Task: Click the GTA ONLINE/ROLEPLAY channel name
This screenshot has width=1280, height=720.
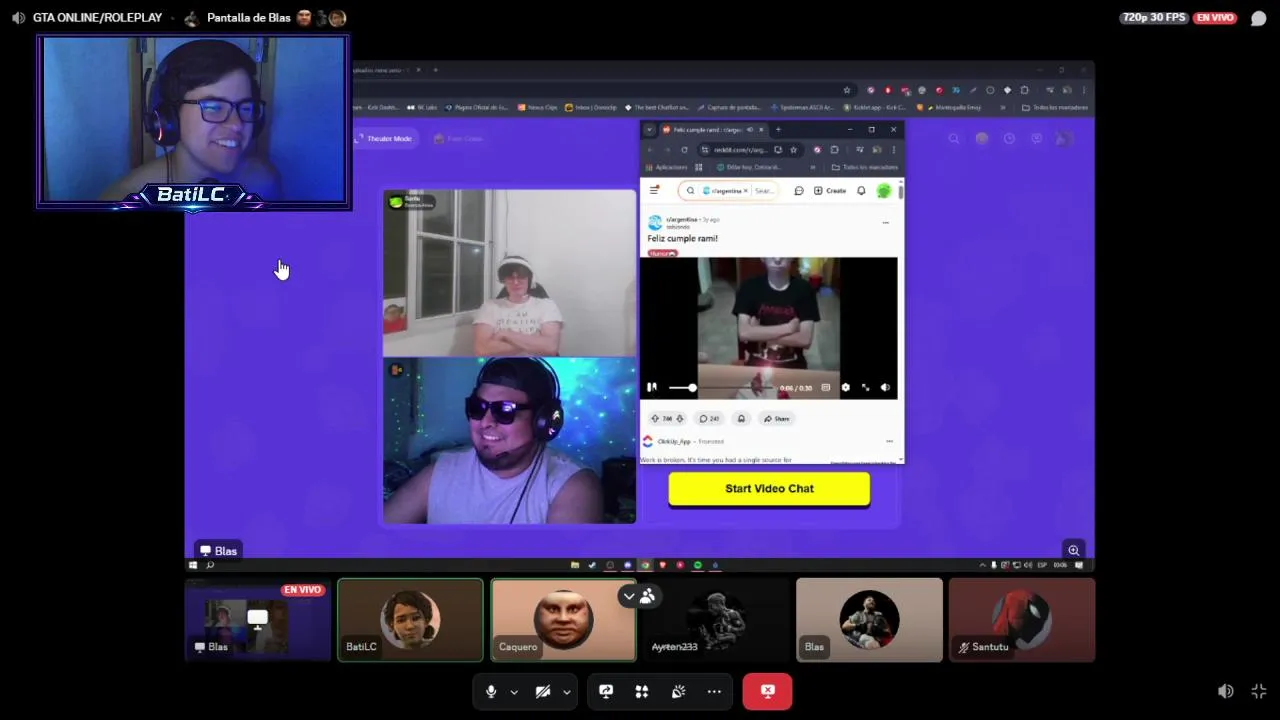Action: click(98, 18)
